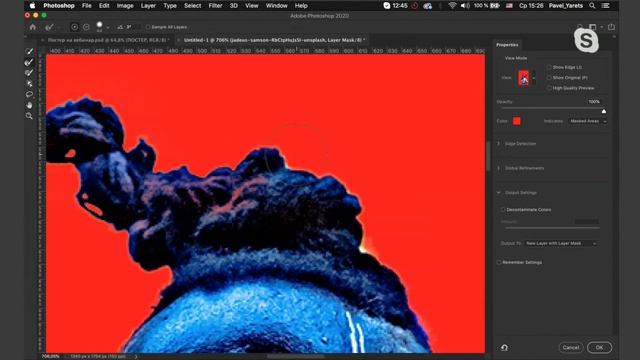Expand the Edge Detection section
The width and height of the screenshot is (640, 360).
(x=498, y=144)
